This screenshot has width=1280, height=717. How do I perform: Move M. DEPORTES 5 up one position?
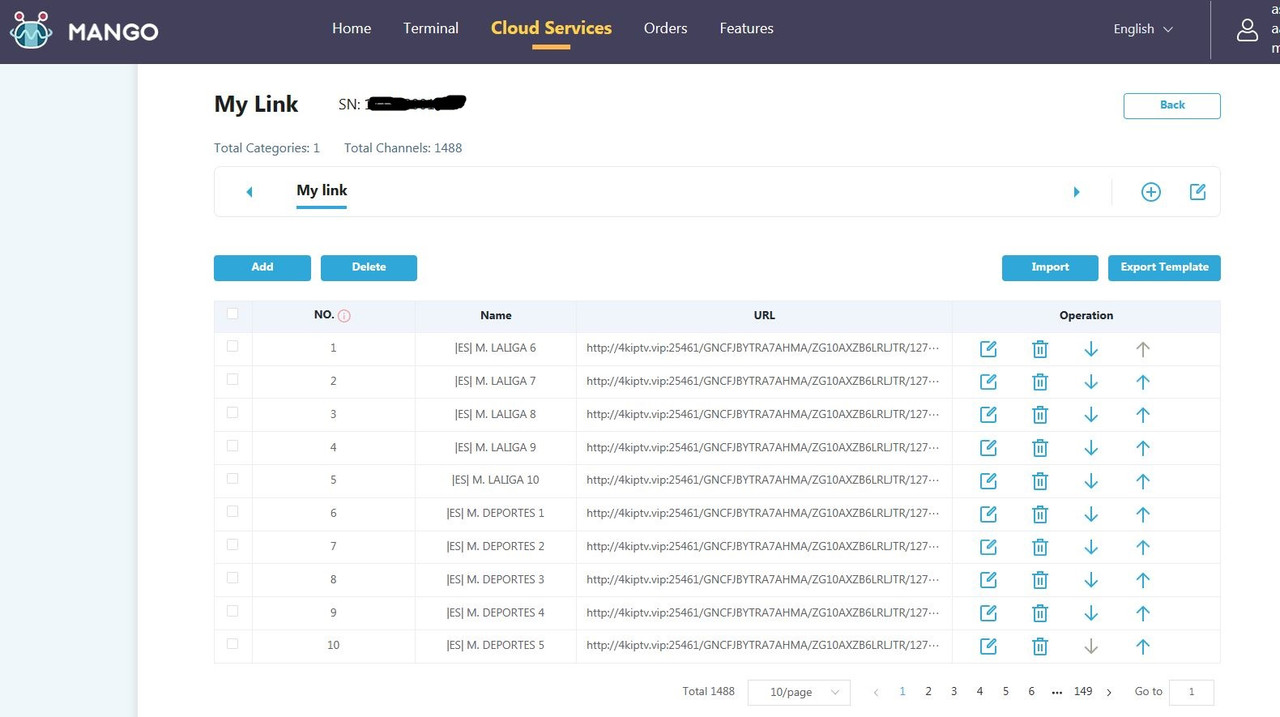coord(1143,646)
